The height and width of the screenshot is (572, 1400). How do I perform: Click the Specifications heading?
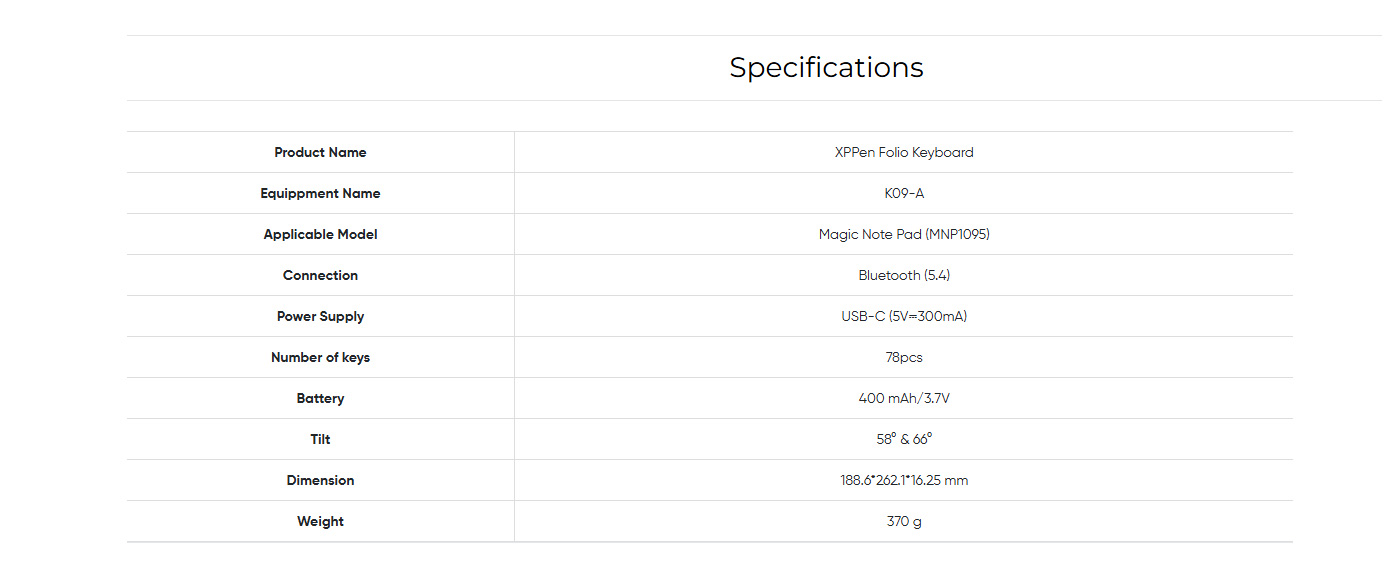(826, 68)
